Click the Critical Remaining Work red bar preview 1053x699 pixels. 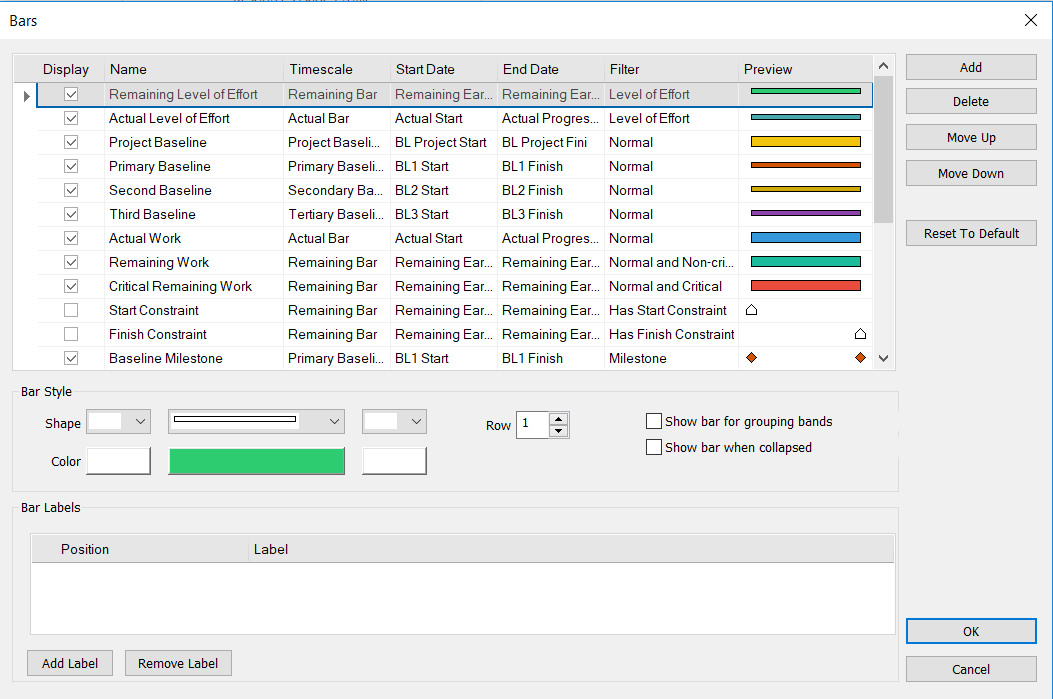805,286
